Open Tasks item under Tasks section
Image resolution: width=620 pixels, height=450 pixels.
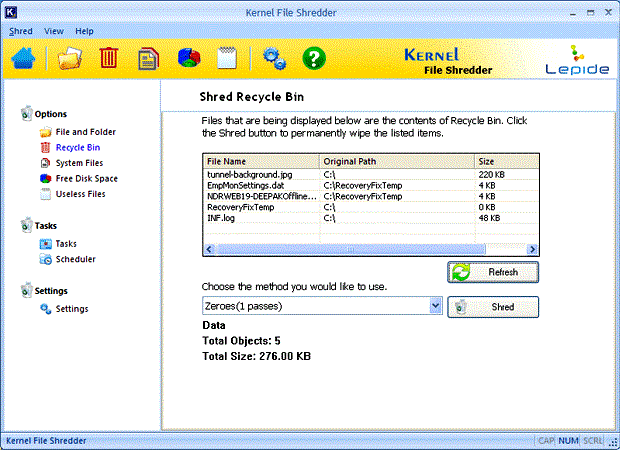tap(66, 244)
